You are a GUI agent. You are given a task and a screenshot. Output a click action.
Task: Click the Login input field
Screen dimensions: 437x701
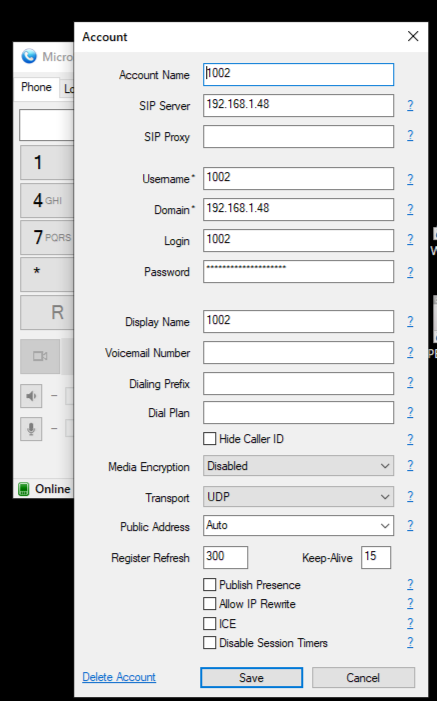tap(298, 241)
